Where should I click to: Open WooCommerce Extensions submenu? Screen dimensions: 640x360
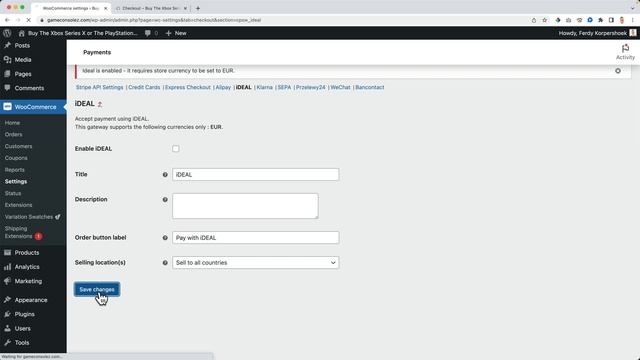18,205
